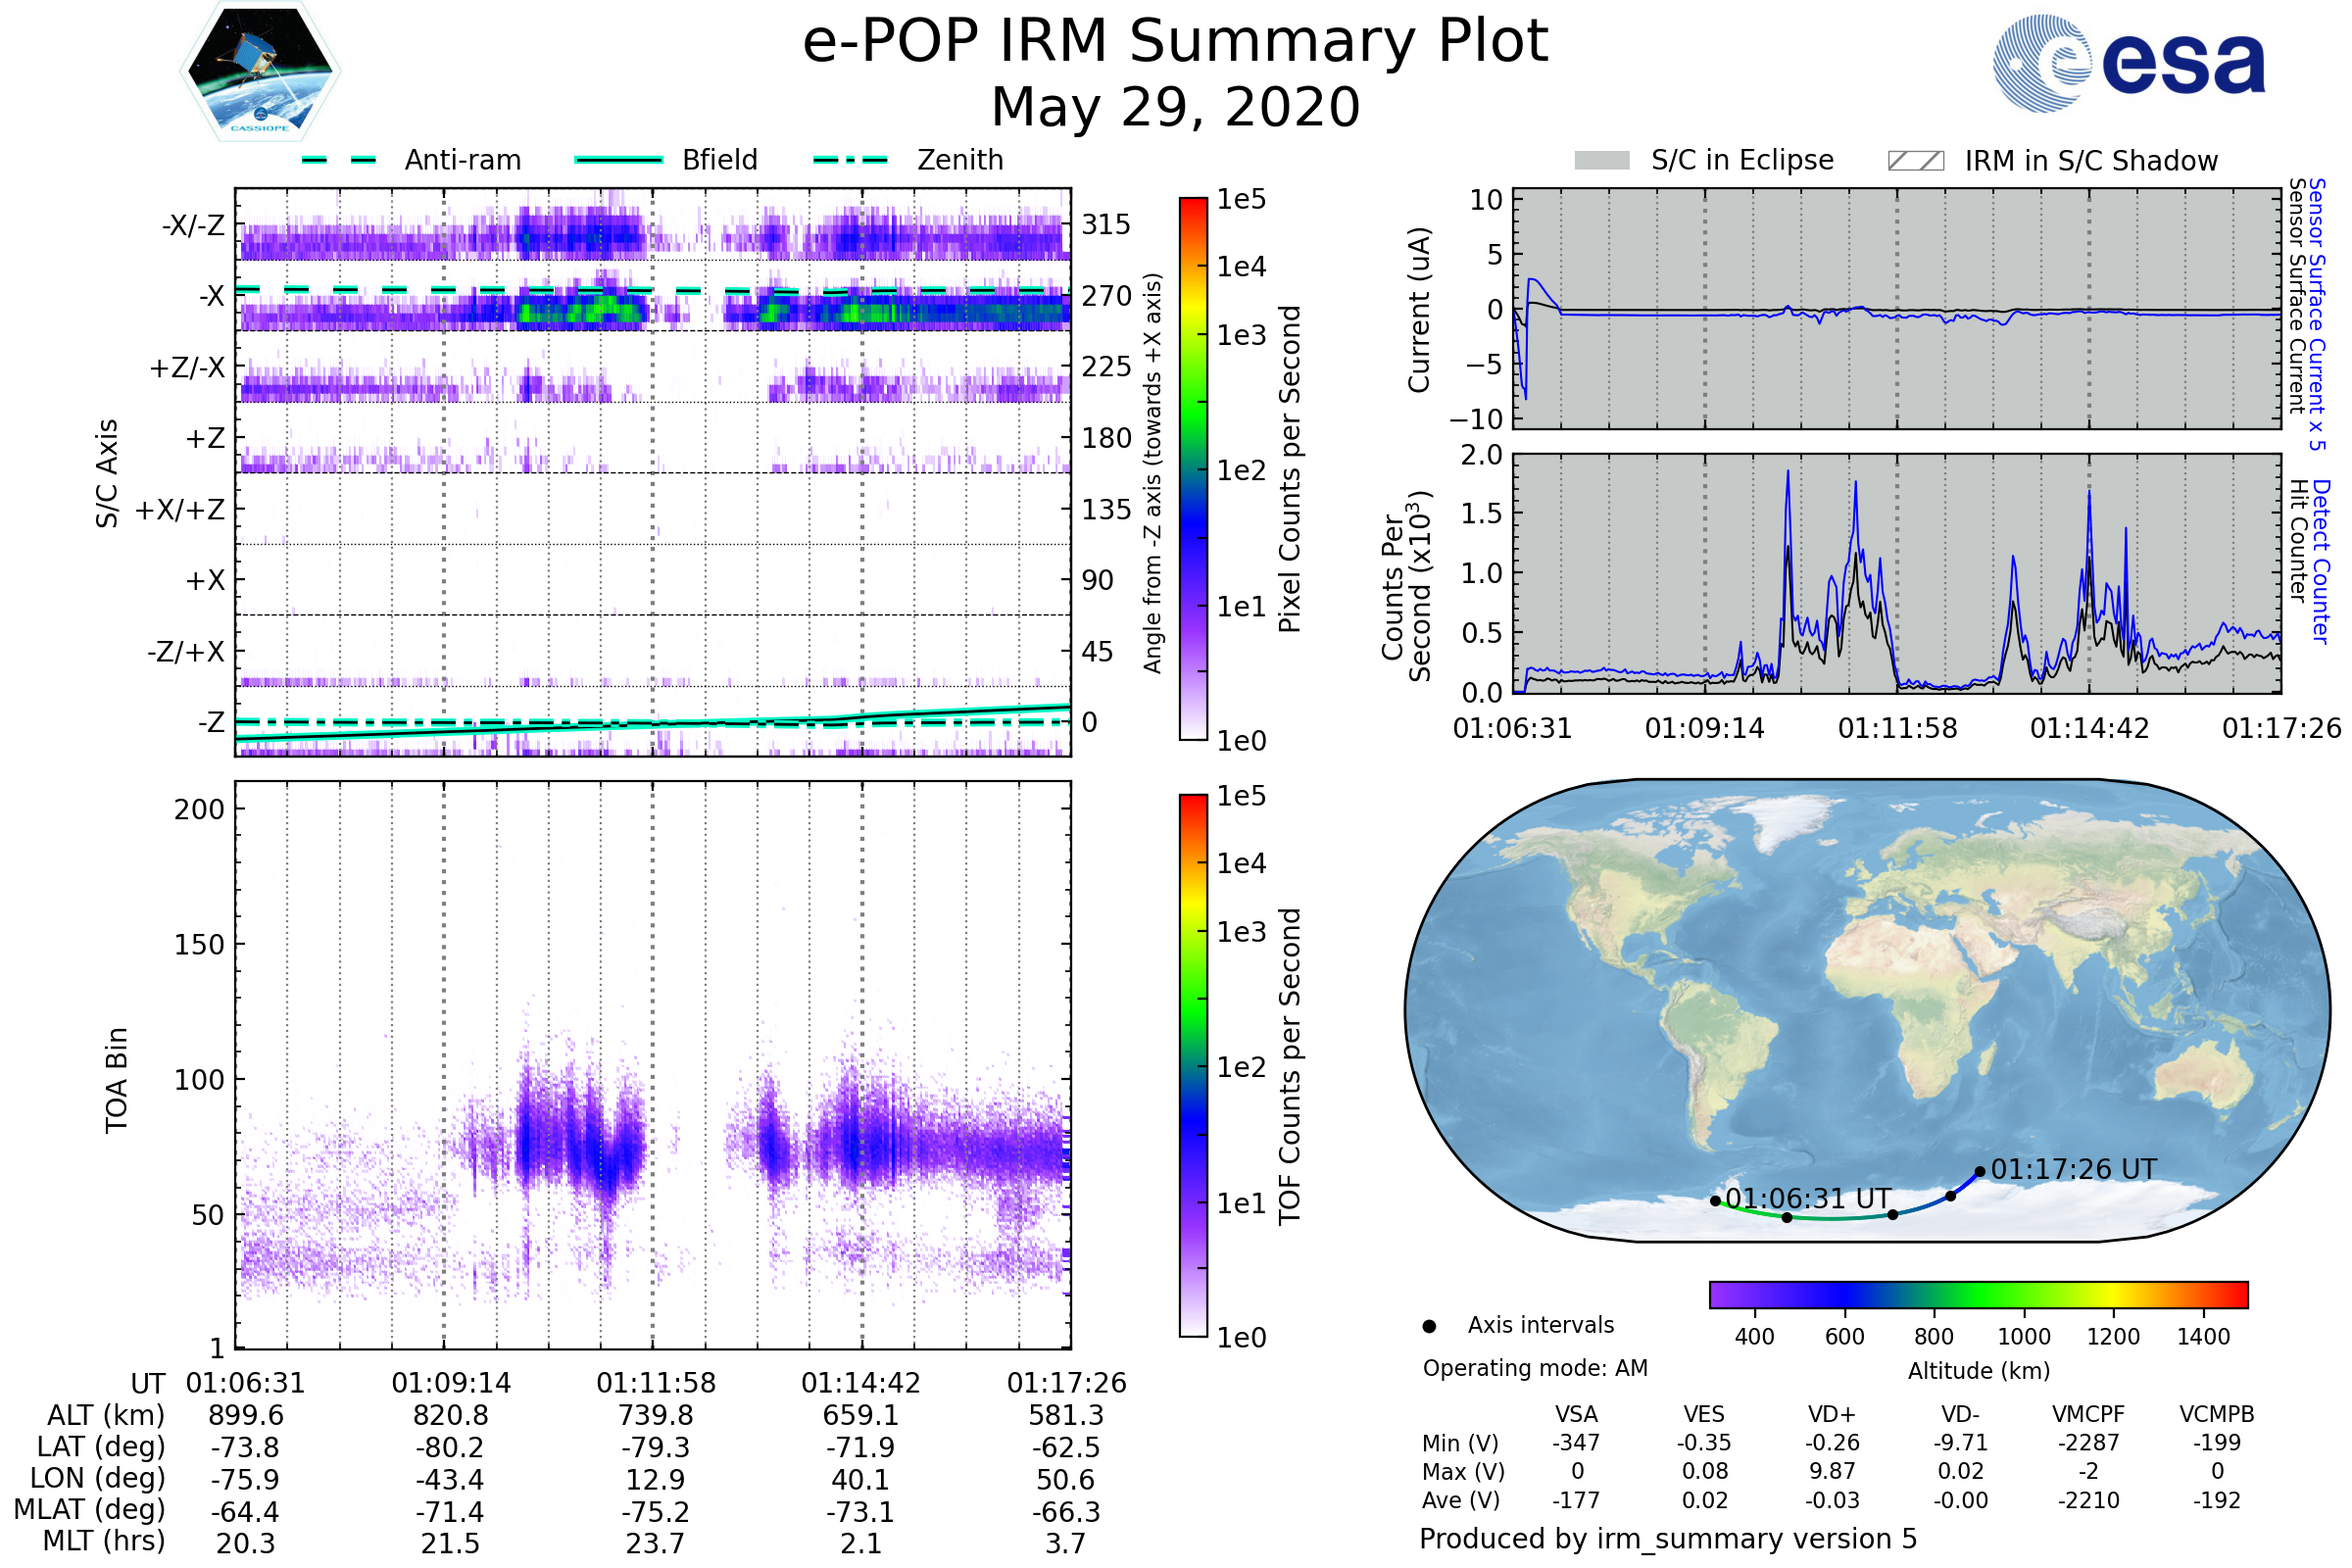Click the TOA Bin axis label
The width and height of the screenshot is (2352, 1568).
click(117, 1080)
